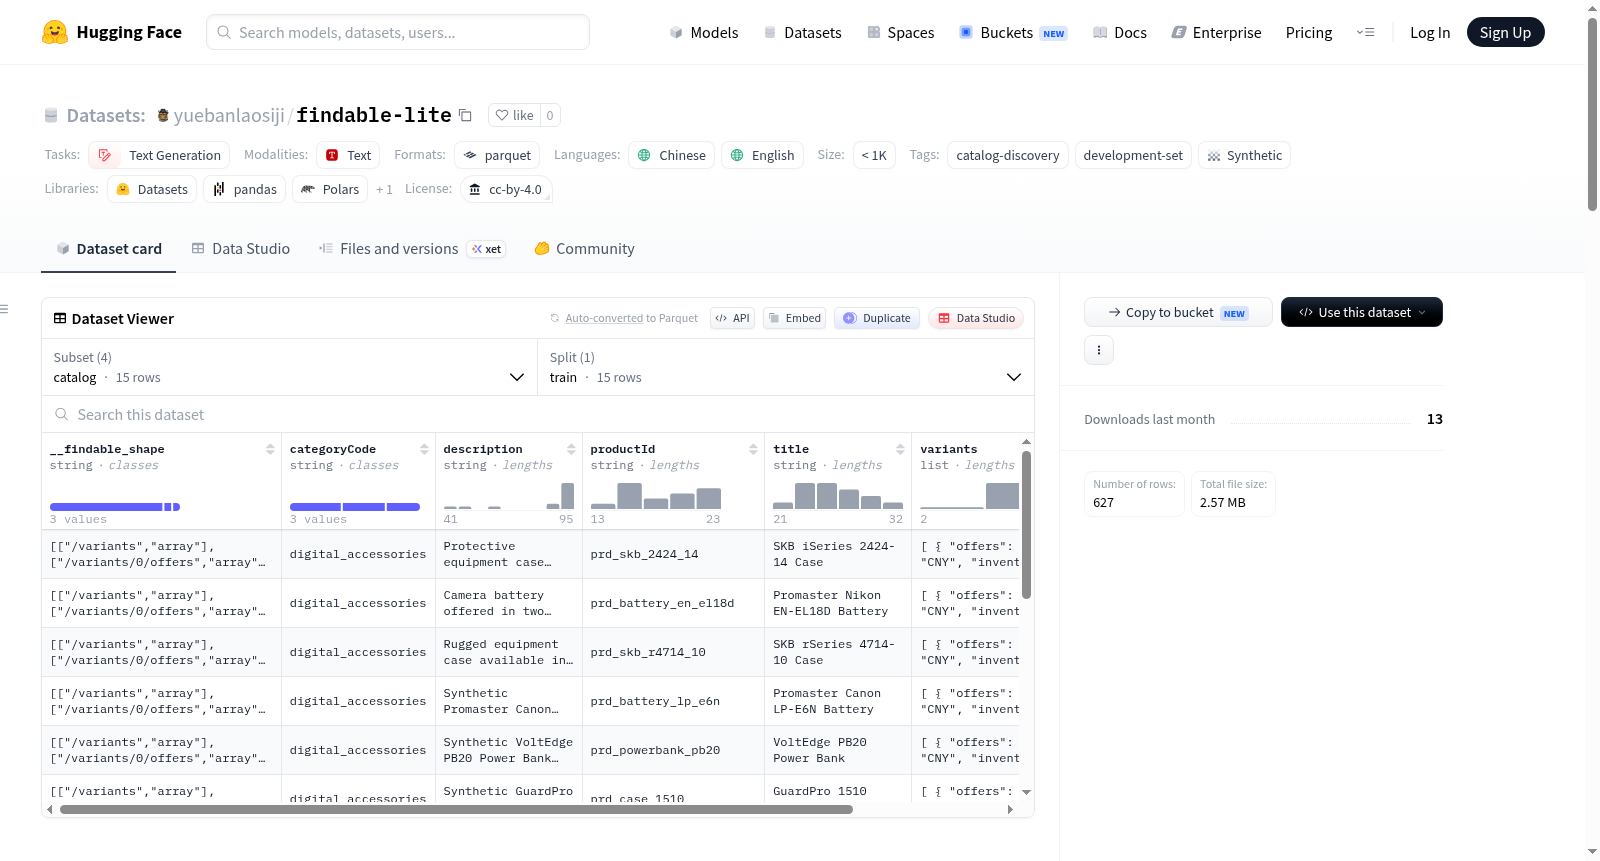This screenshot has width=1600, height=861.
Task: Go to Datasets in navbar
Action: (802, 32)
